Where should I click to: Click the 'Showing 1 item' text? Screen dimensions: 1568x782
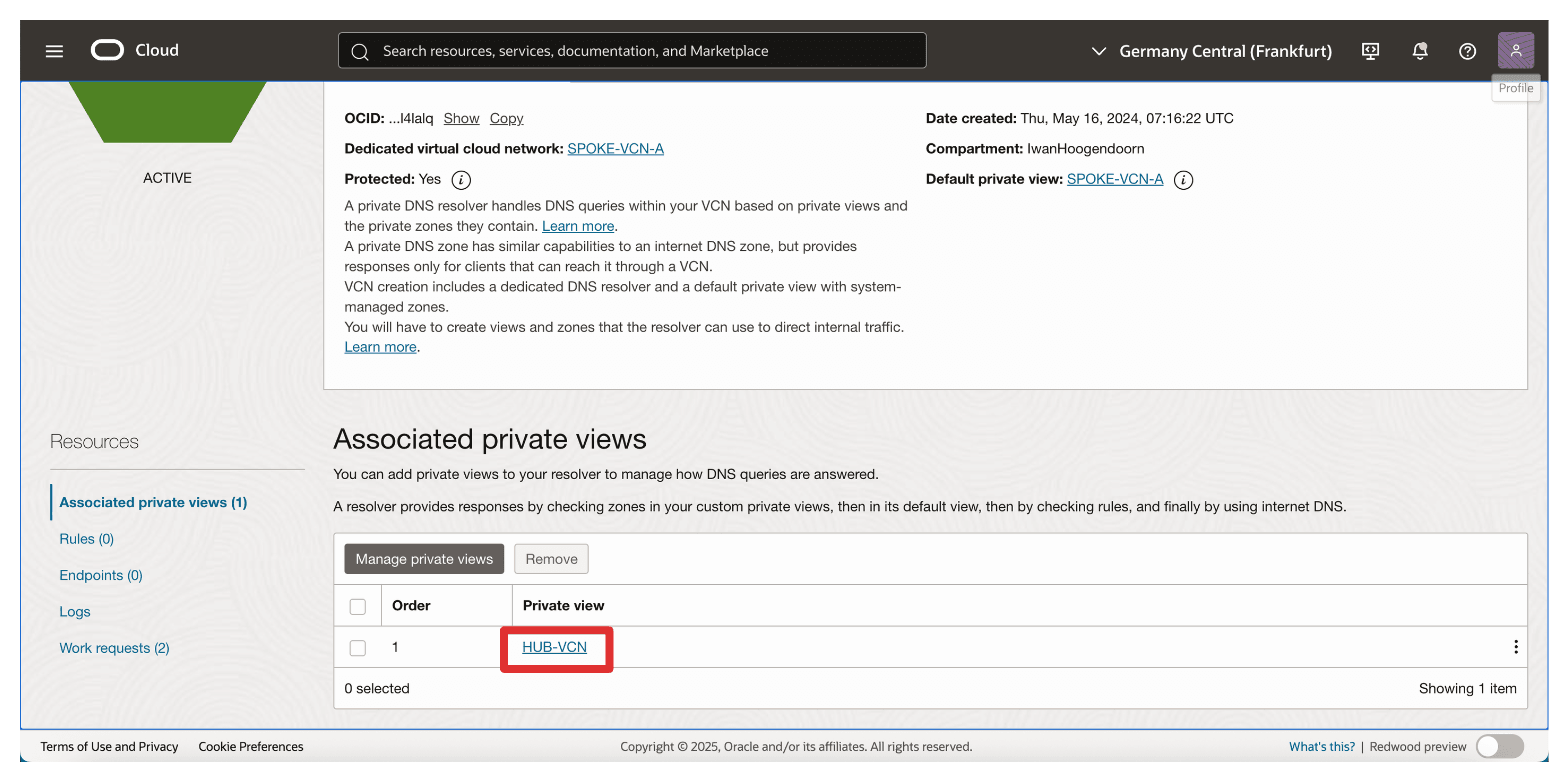click(x=1468, y=689)
